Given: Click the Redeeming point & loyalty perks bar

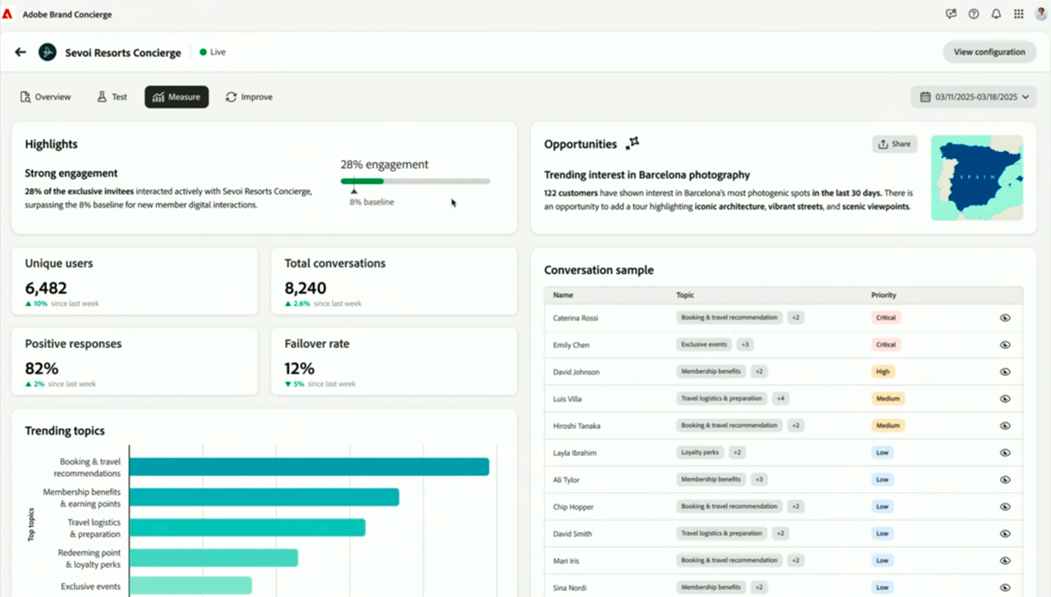Looking at the screenshot, I should click(x=214, y=557).
